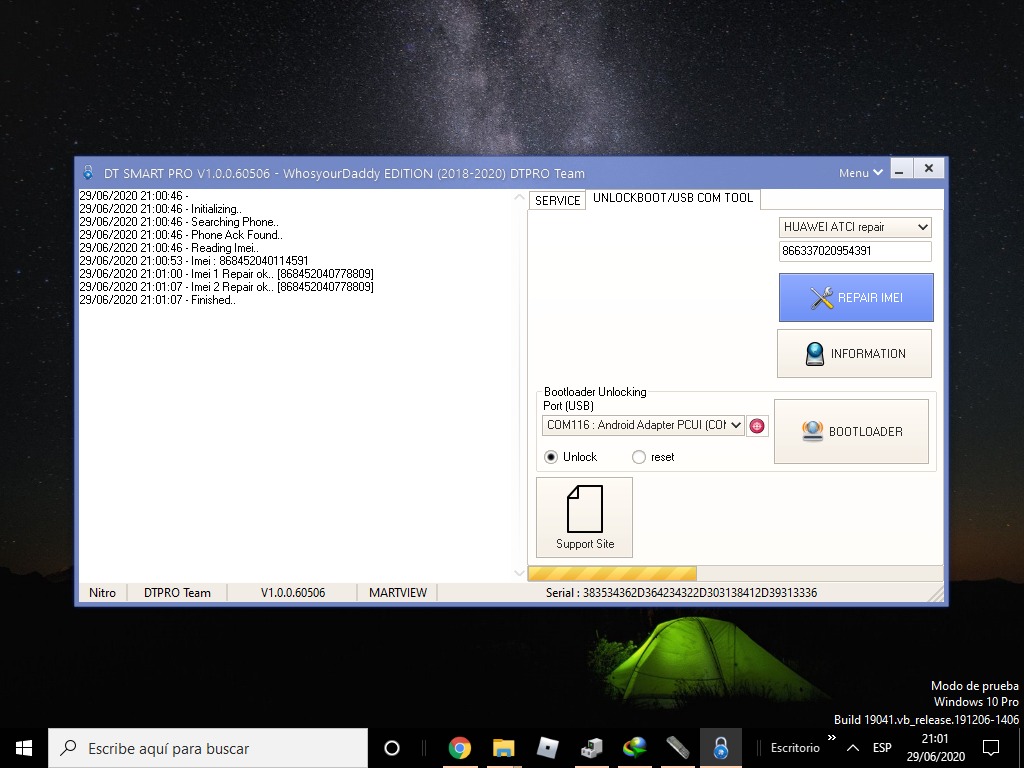
Task: Show hidden system tray icons
Action: coord(853,748)
